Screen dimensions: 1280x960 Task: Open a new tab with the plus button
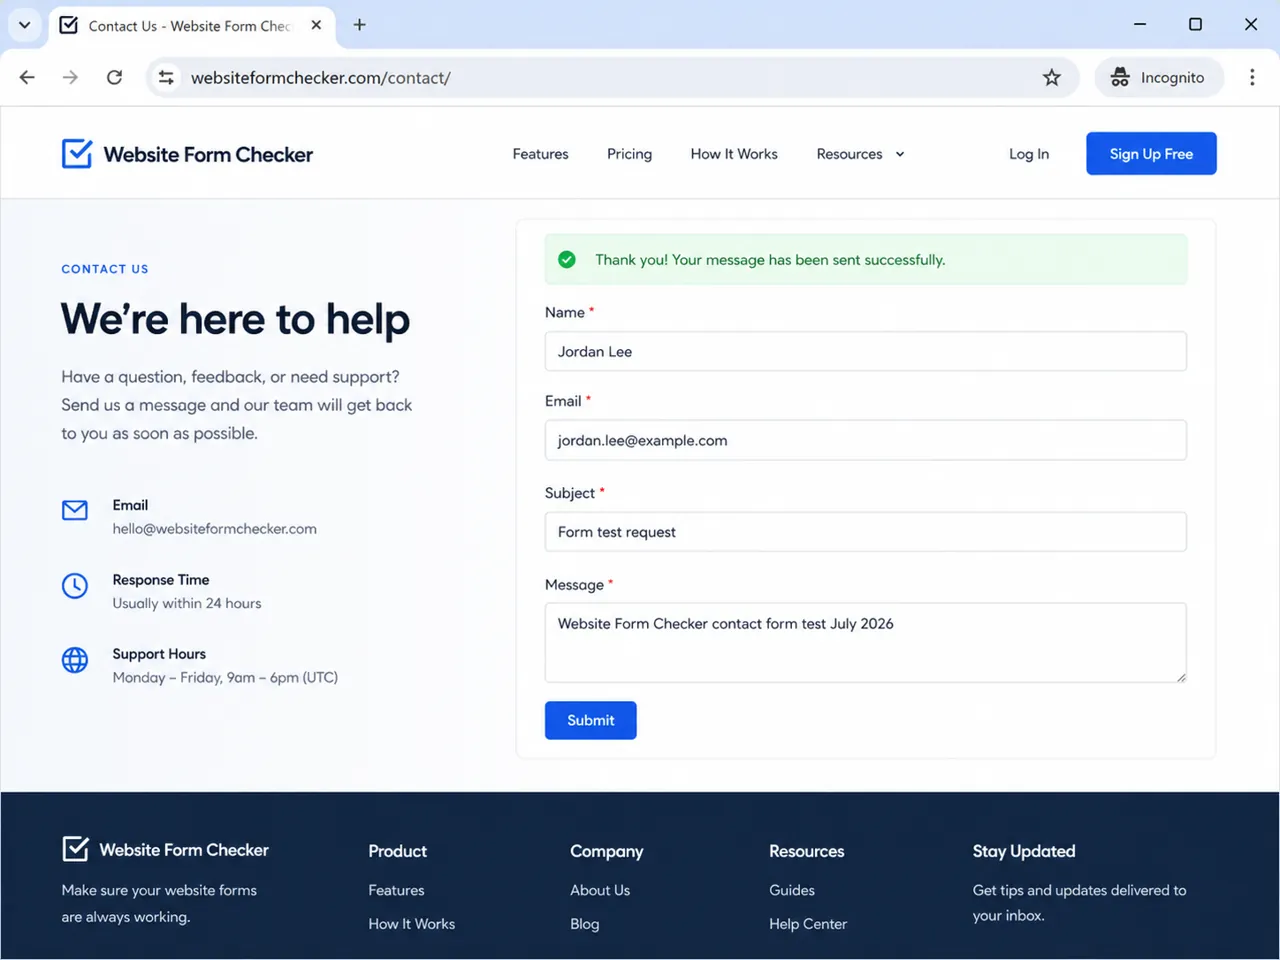(359, 25)
